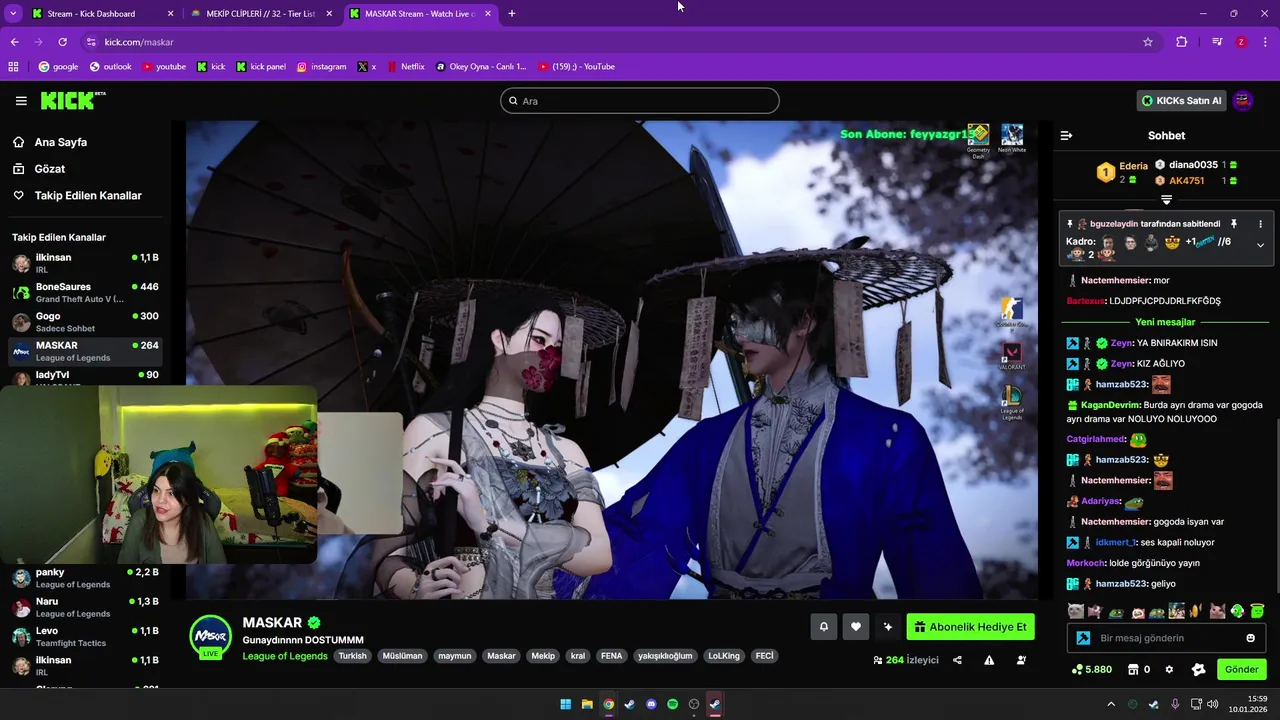Bookmark this page with star
The width and height of the screenshot is (1280, 720).
click(1148, 42)
